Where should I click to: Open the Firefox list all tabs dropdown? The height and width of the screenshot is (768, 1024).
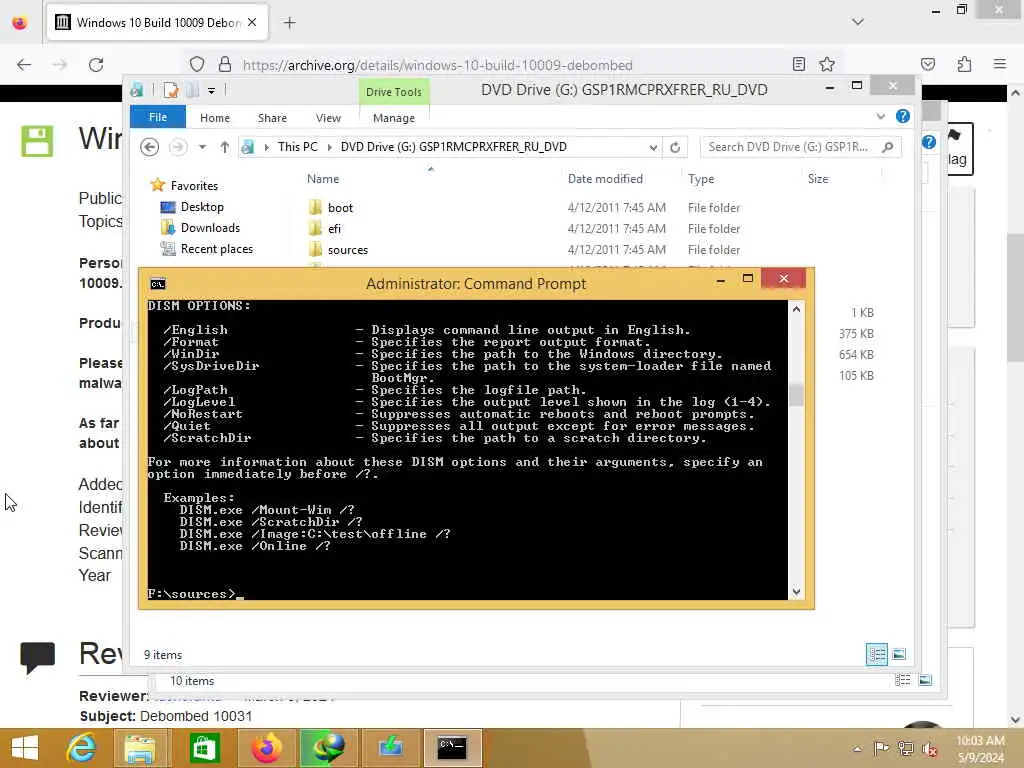point(857,22)
